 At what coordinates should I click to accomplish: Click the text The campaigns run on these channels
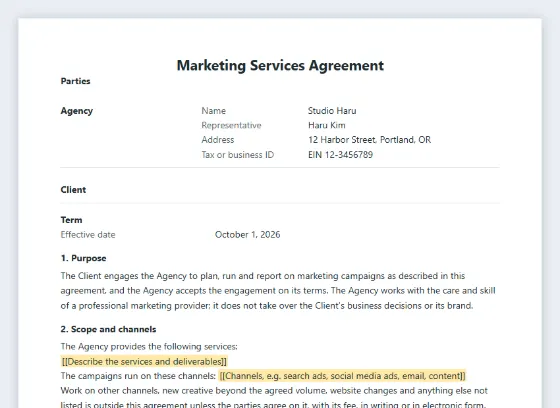coord(138,376)
